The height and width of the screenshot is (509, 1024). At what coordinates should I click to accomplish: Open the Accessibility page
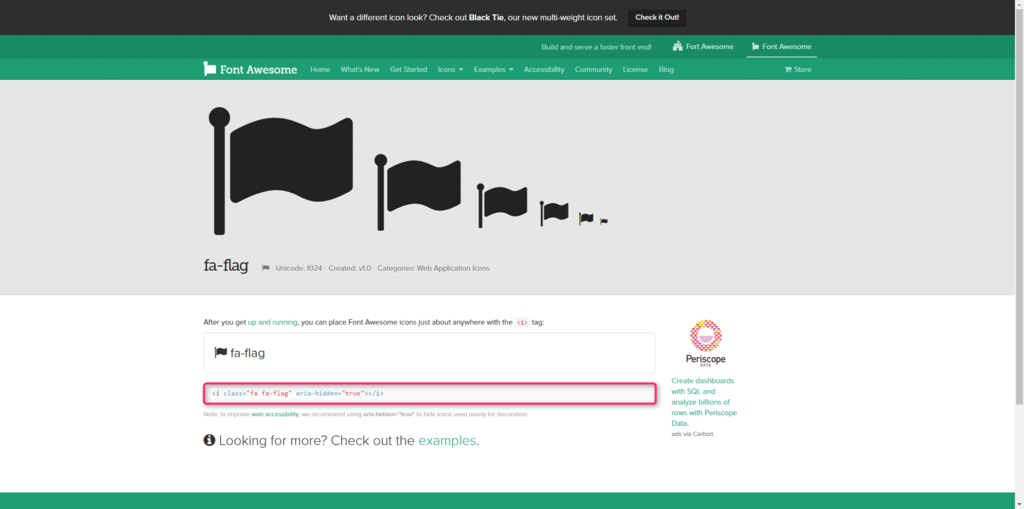(544, 69)
